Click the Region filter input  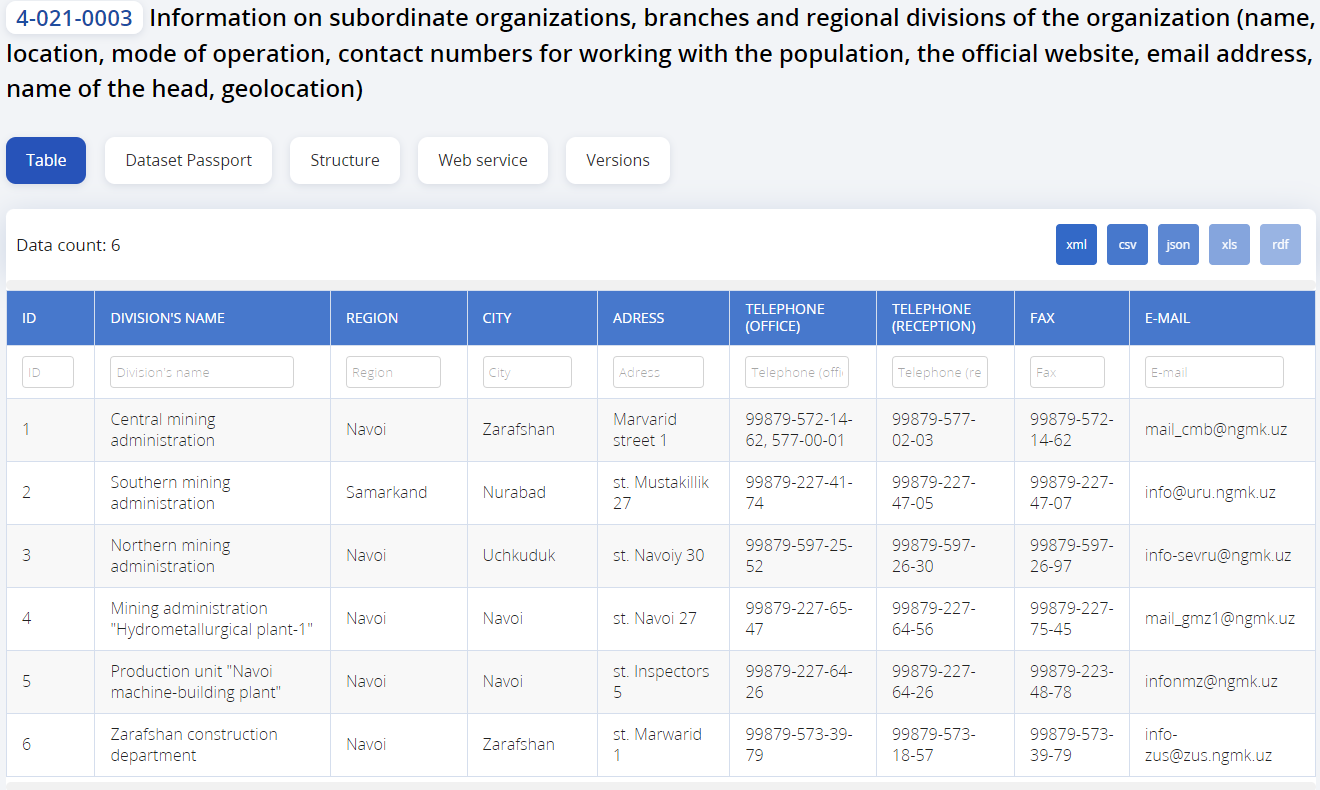click(393, 372)
